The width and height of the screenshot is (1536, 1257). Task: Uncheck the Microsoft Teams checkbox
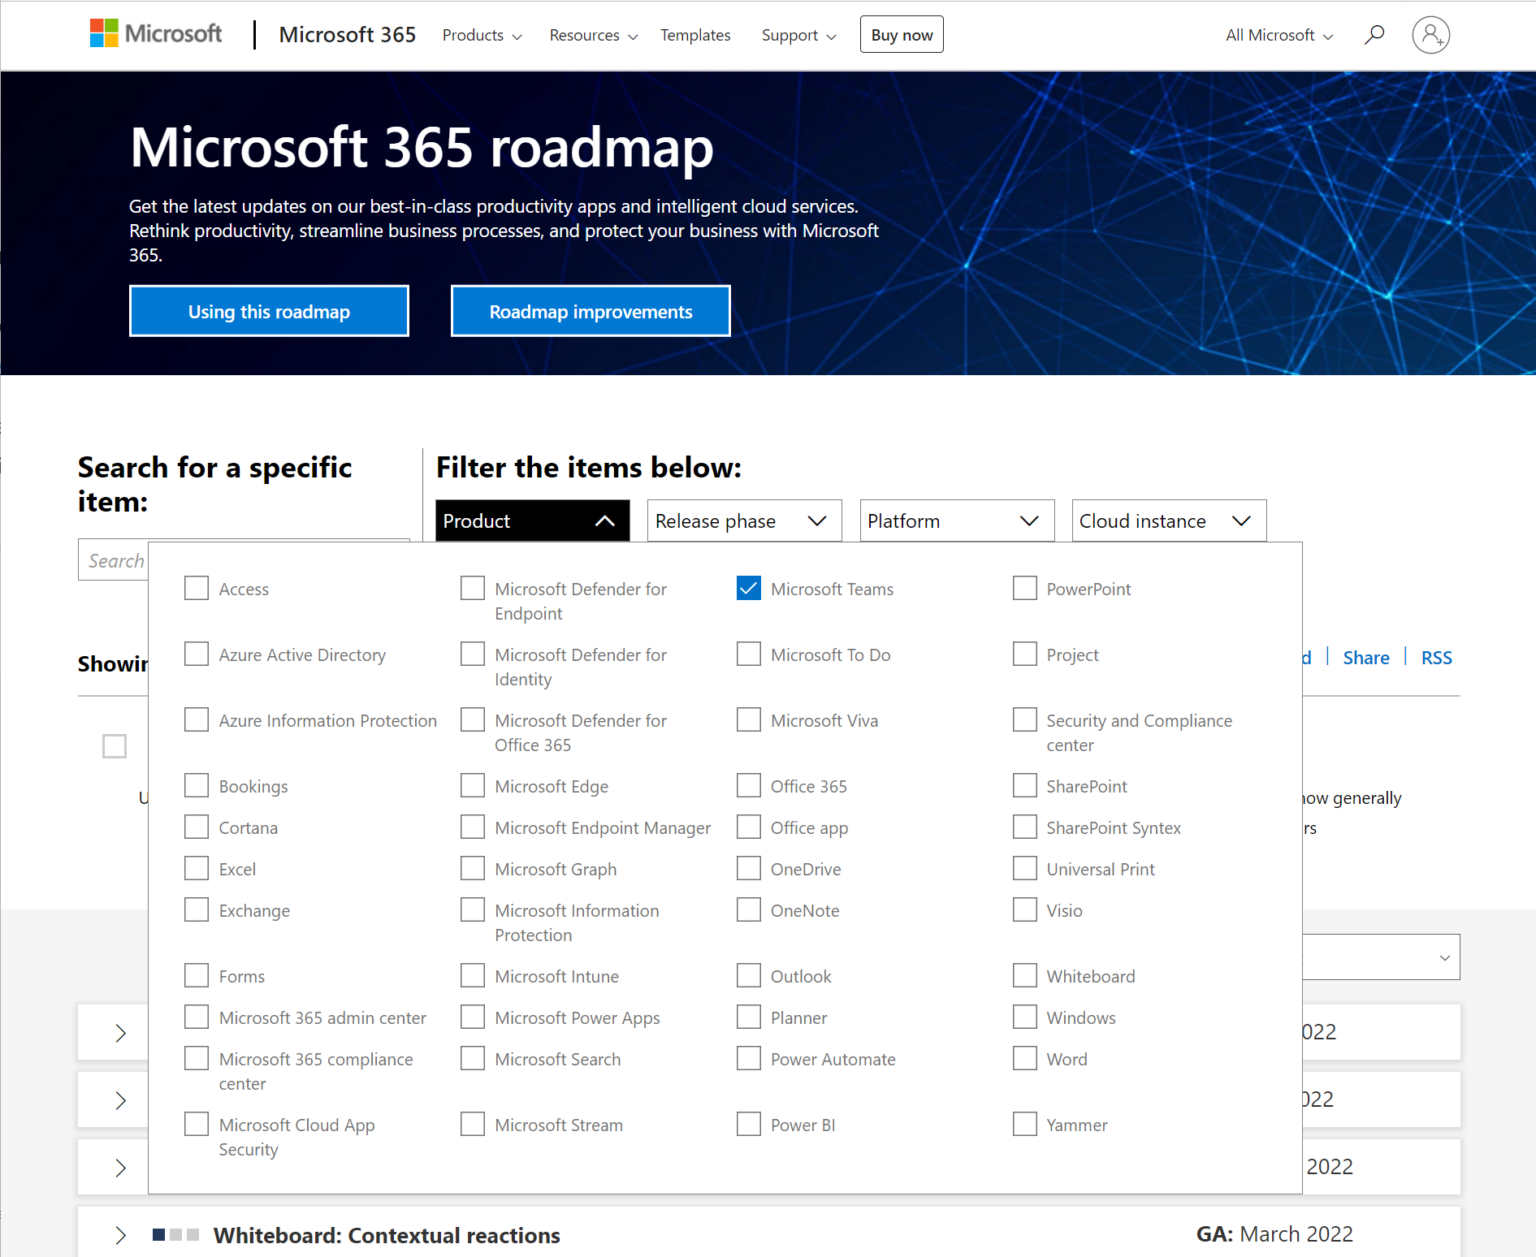coord(748,588)
